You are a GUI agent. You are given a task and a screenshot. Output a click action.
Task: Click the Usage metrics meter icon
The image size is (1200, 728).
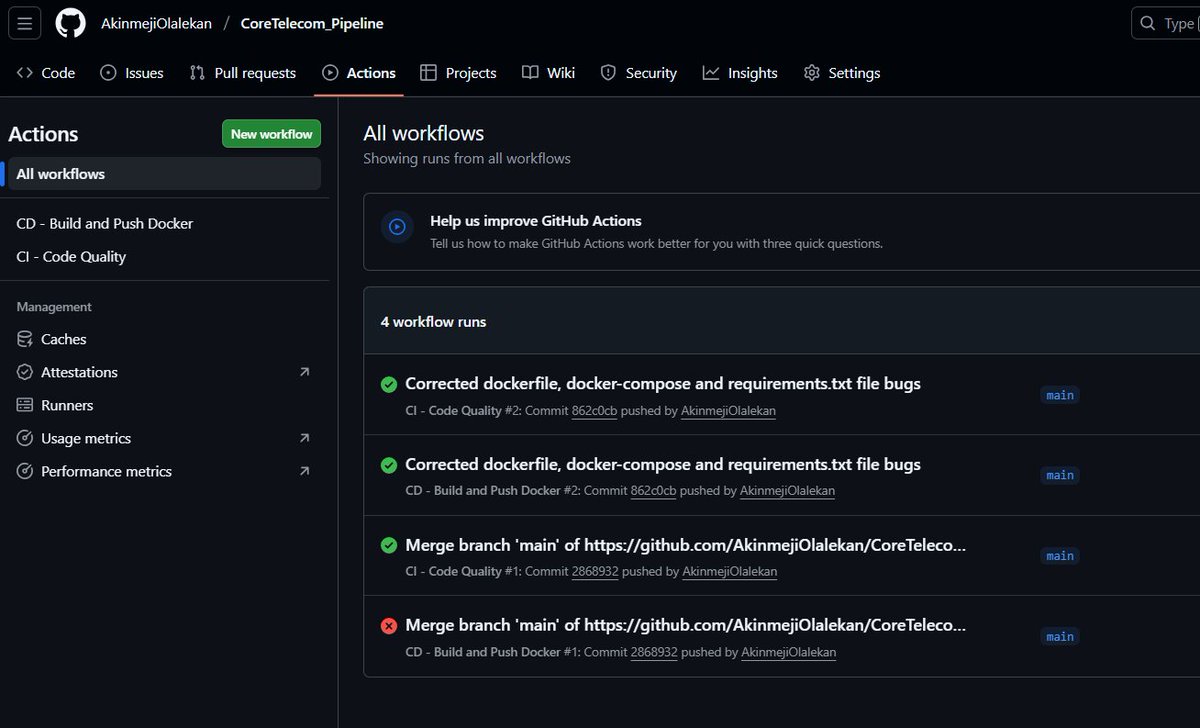pos(25,438)
